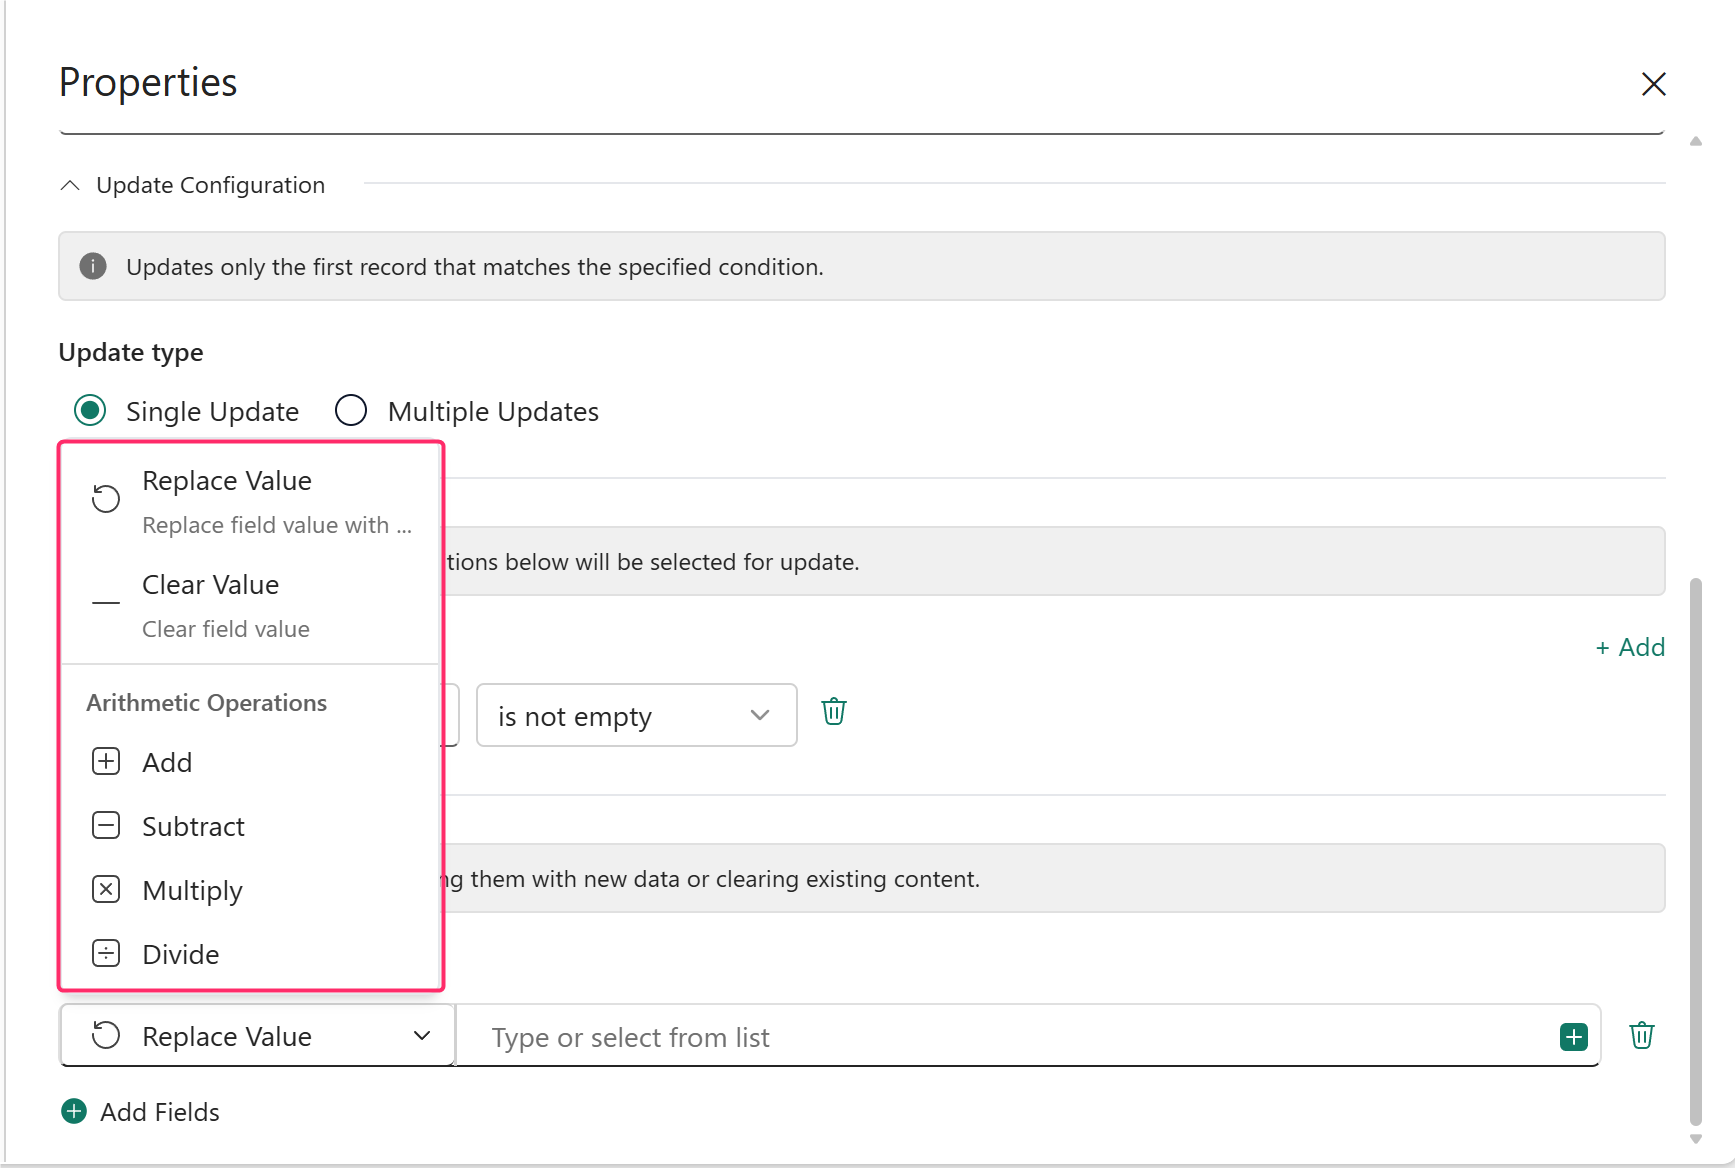
Task: Click the + Add condition link
Action: pos(1630,647)
